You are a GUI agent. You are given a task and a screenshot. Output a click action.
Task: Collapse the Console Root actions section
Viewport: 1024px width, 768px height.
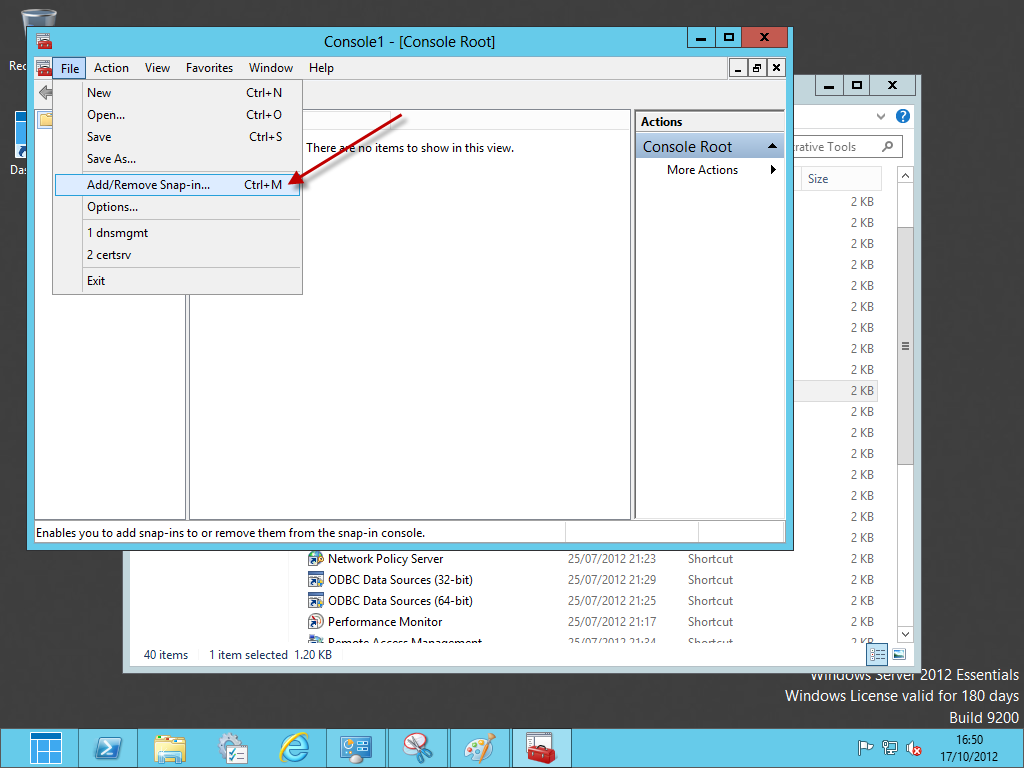click(x=773, y=147)
